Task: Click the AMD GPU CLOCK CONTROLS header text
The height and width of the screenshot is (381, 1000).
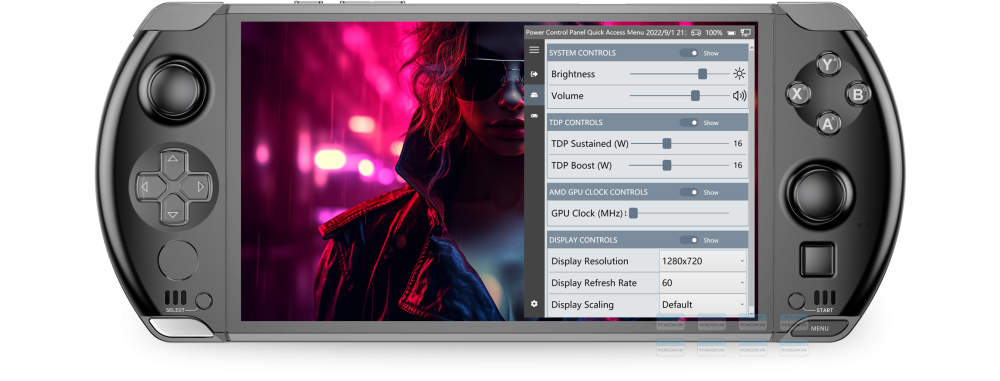Action: point(598,192)
